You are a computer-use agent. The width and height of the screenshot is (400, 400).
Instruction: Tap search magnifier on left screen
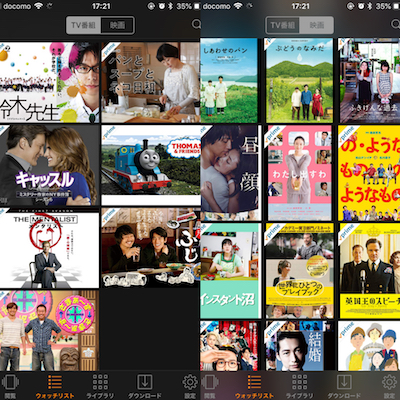coord(196,24)
